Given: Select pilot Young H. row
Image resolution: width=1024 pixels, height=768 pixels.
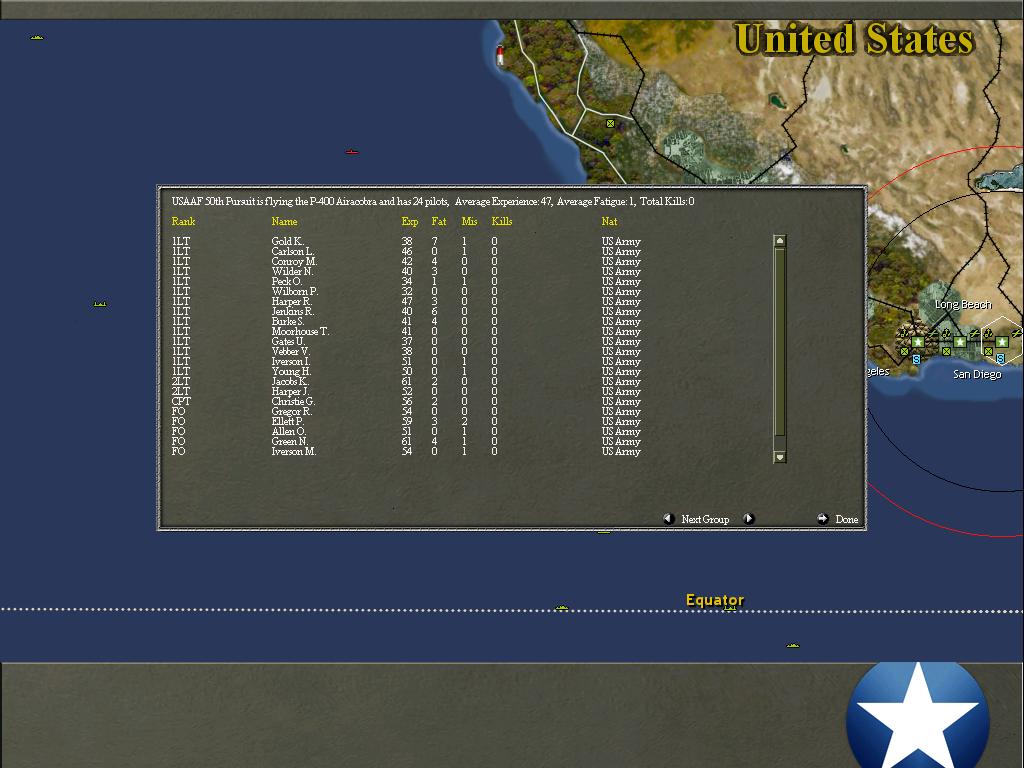Looking at the screenshot, I should [406, 372].
